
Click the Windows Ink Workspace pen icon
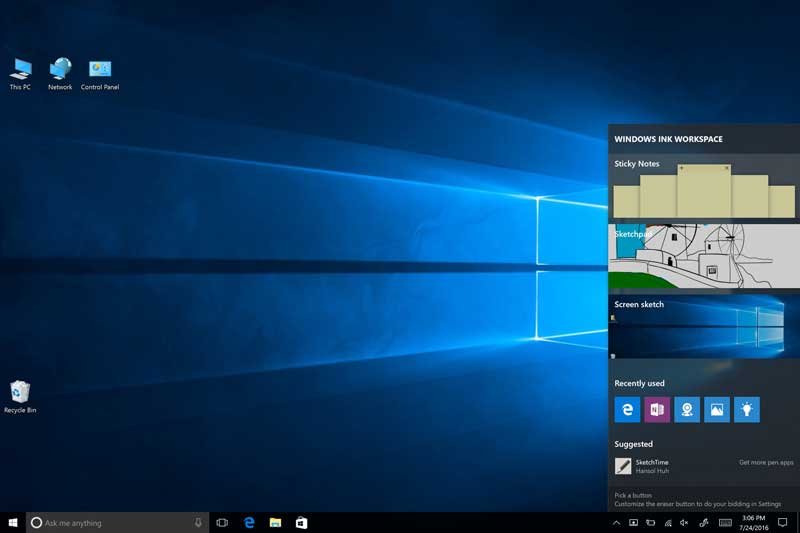[704, 523]
